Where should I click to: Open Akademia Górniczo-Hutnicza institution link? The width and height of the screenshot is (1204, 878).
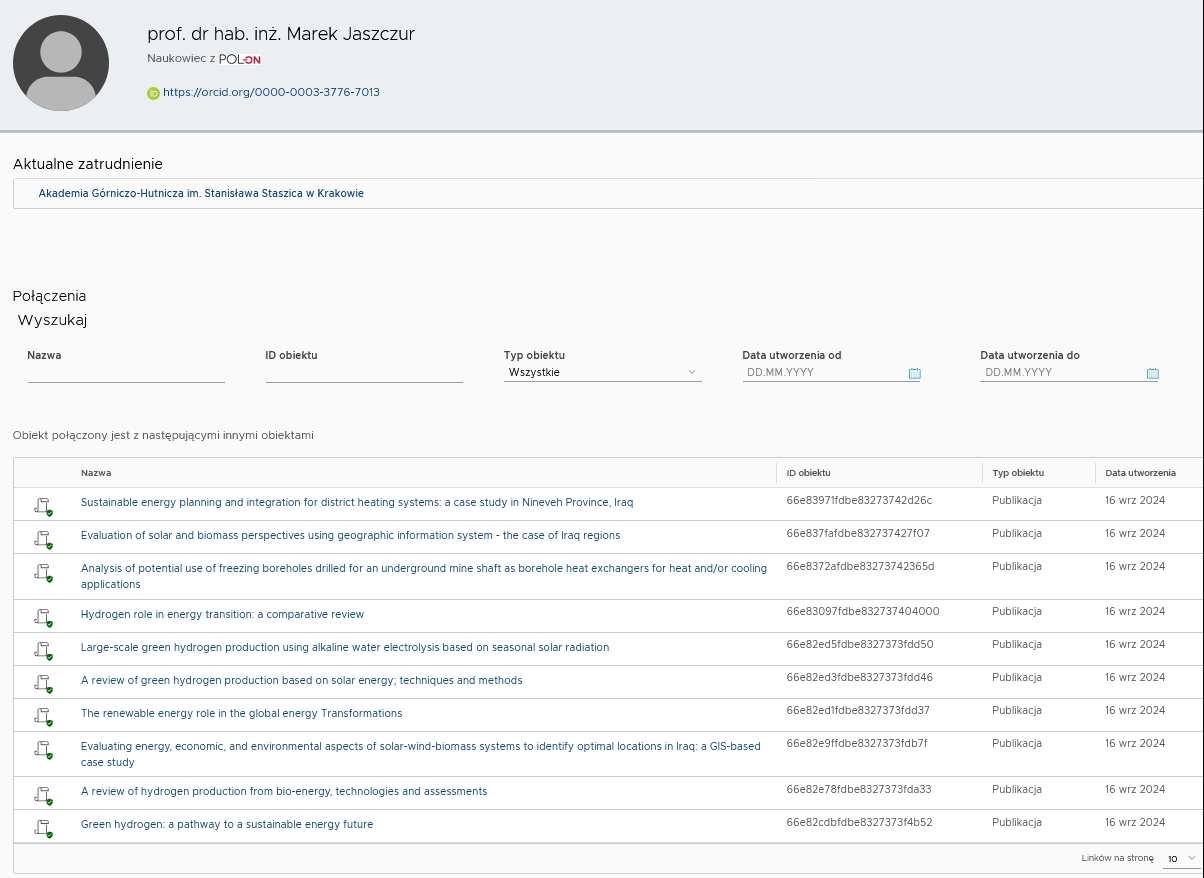point(201,193)
